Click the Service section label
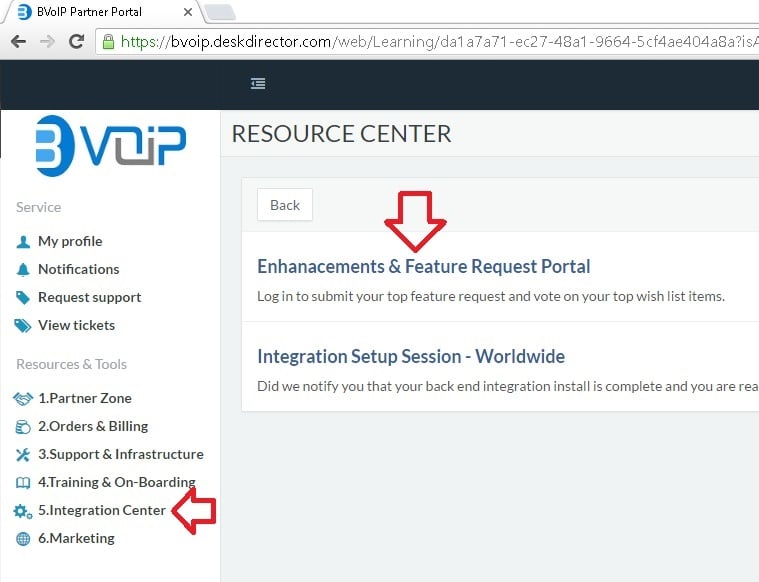This screenshot has height=582, width=759. [39, 207]
